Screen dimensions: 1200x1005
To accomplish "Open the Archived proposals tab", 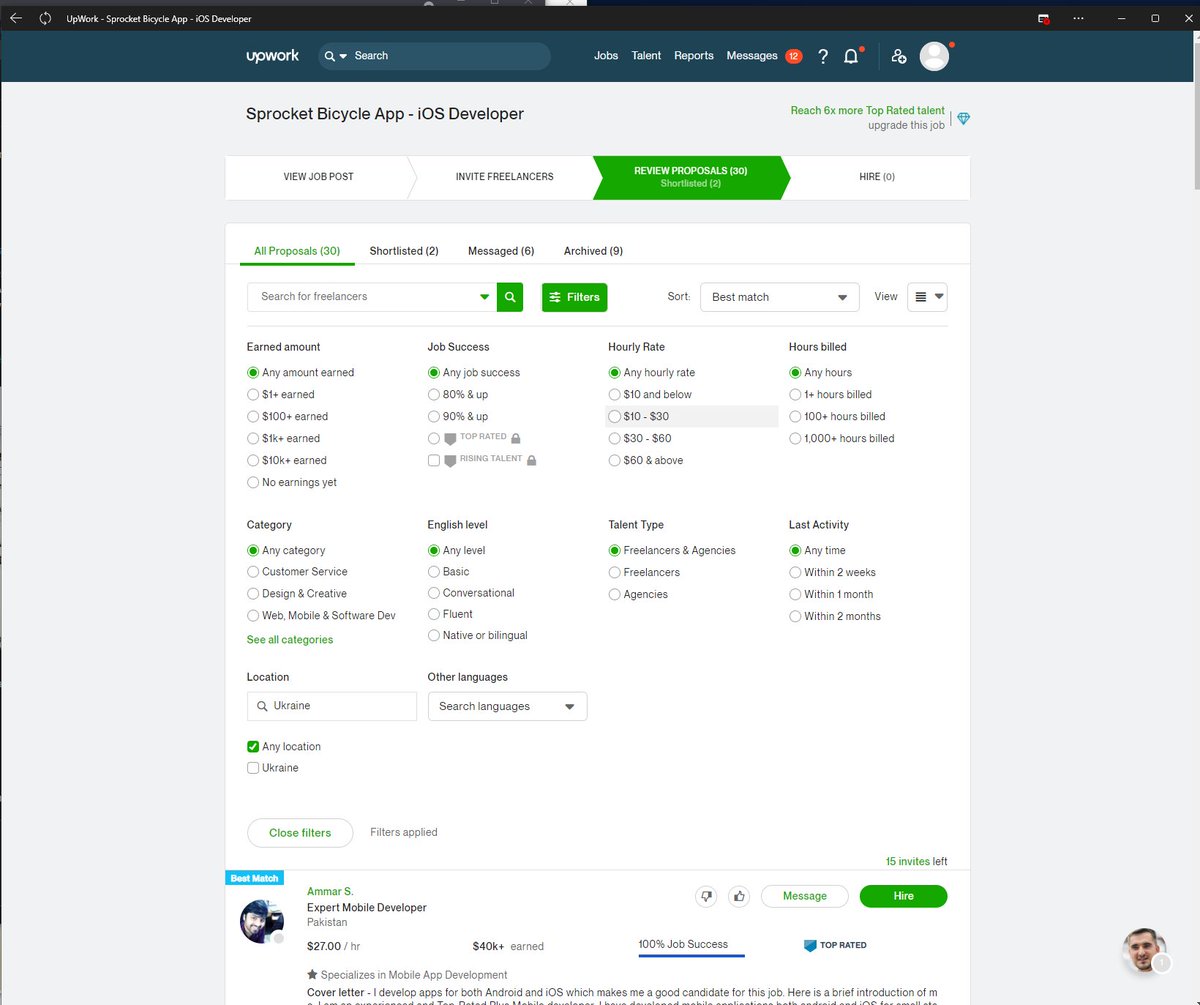I will tap(592, 251).
